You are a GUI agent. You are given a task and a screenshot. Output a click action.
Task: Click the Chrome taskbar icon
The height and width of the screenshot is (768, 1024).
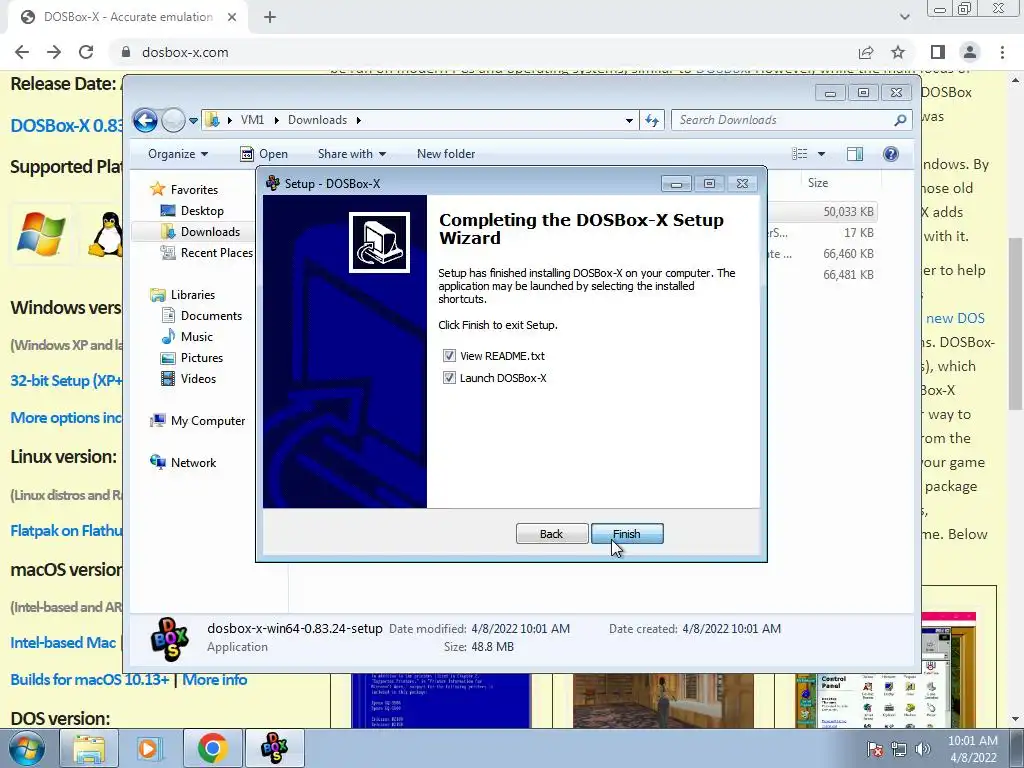click(x=212, y=749)
